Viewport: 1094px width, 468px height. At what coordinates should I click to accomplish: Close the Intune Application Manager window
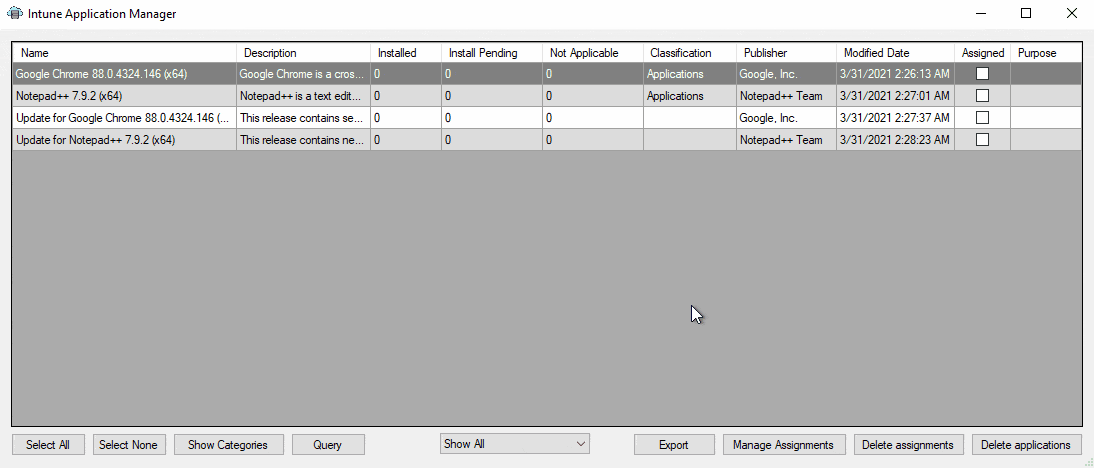click(x=1072, y=13)
